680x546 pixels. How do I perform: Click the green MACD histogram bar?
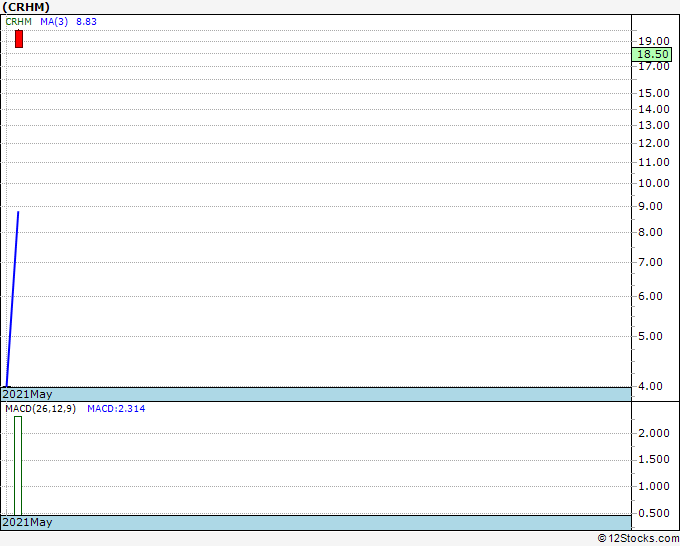[18, 466]
